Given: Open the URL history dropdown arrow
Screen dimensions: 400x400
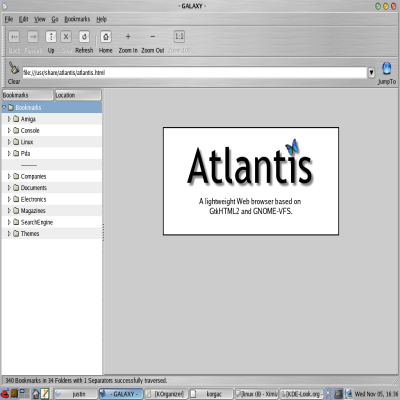Looking at the screenshot, I should (371, 72).
